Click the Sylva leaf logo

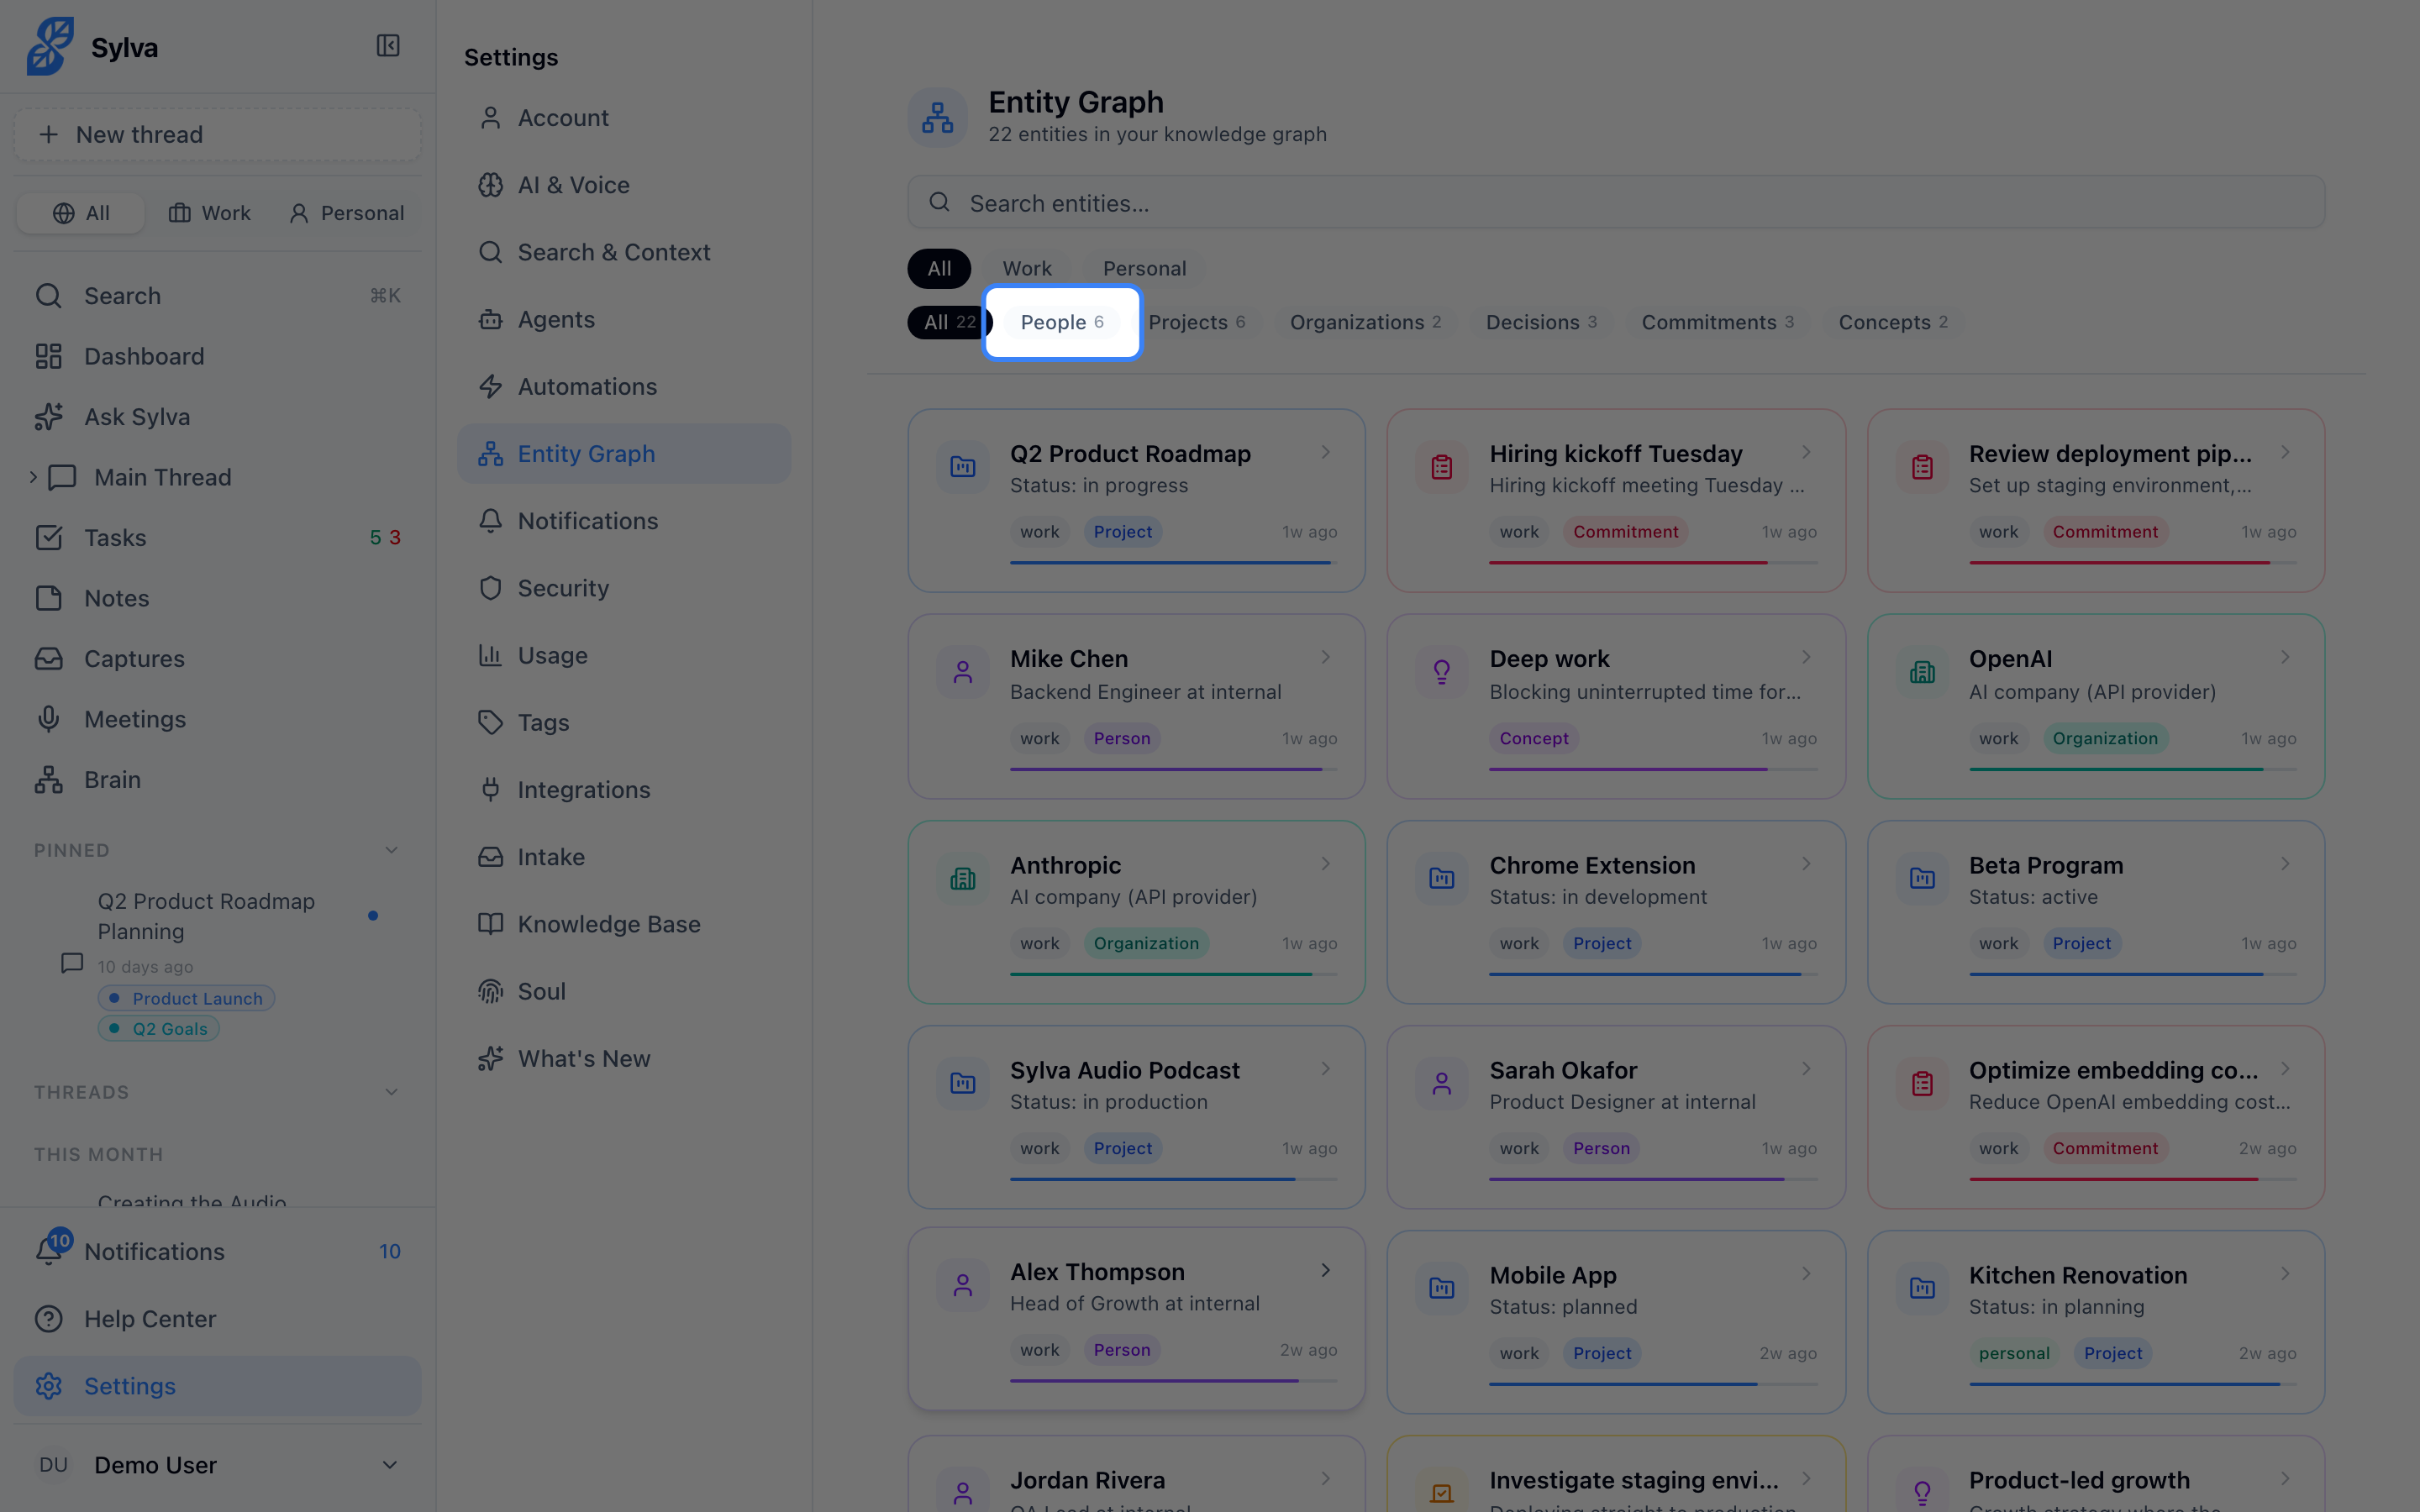click(x=50, y=46)
